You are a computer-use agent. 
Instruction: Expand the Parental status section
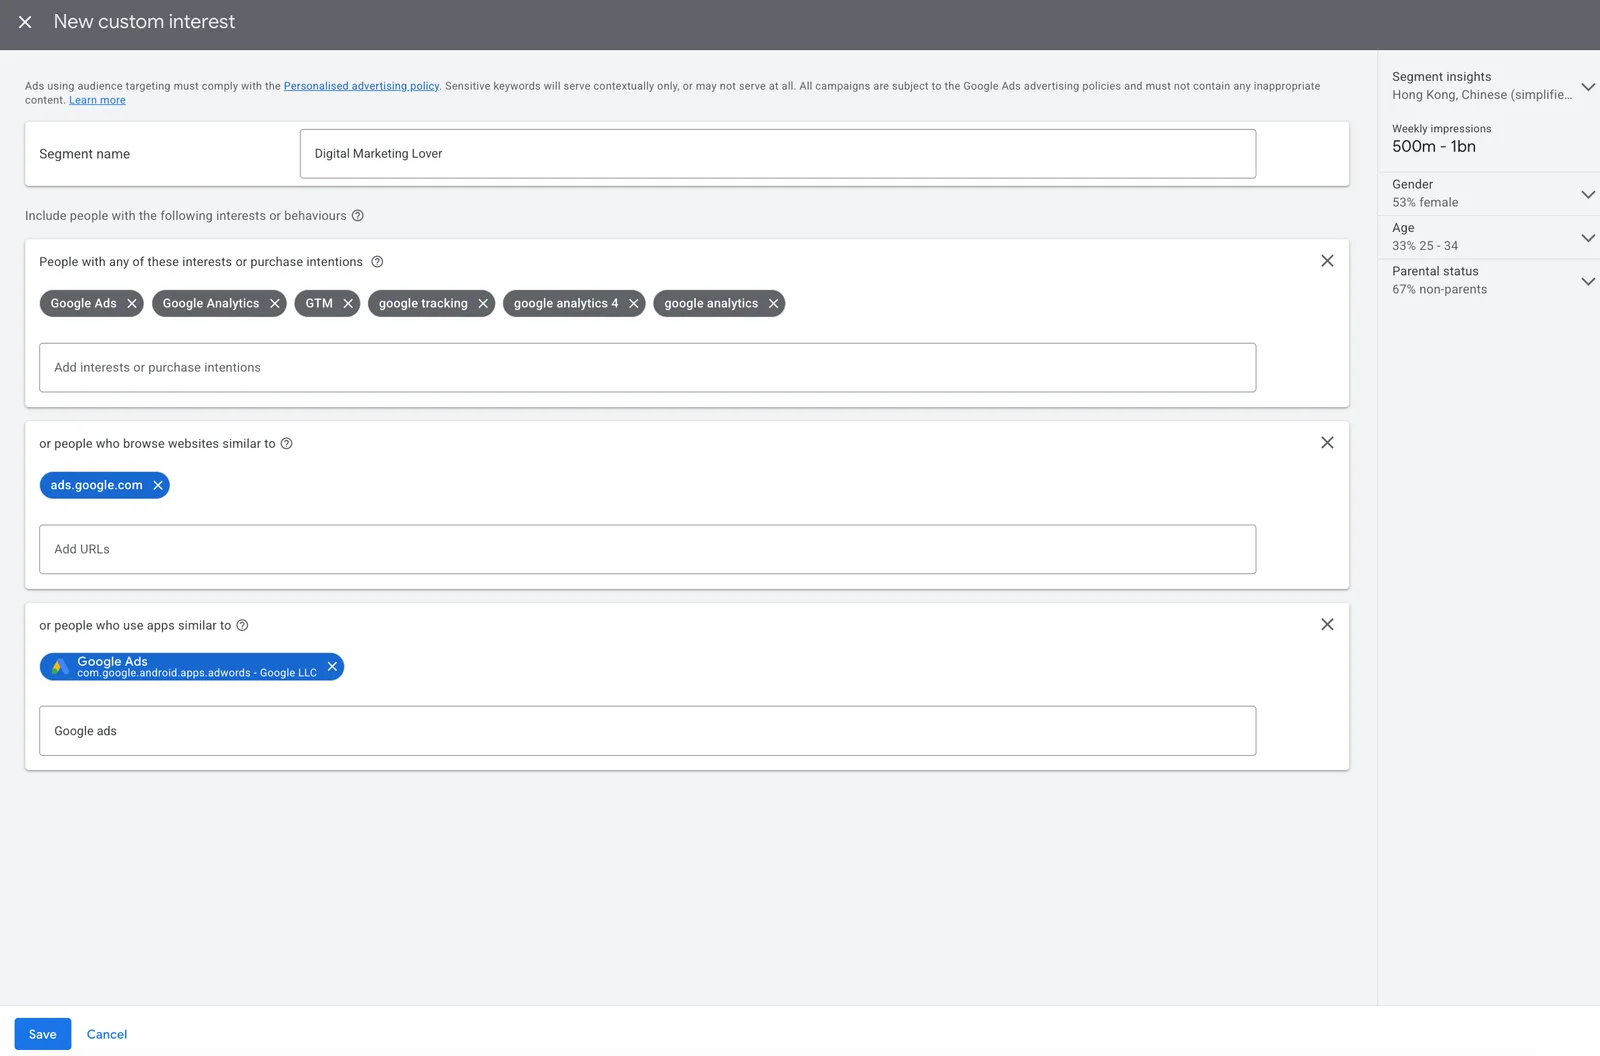point(1587,281)
